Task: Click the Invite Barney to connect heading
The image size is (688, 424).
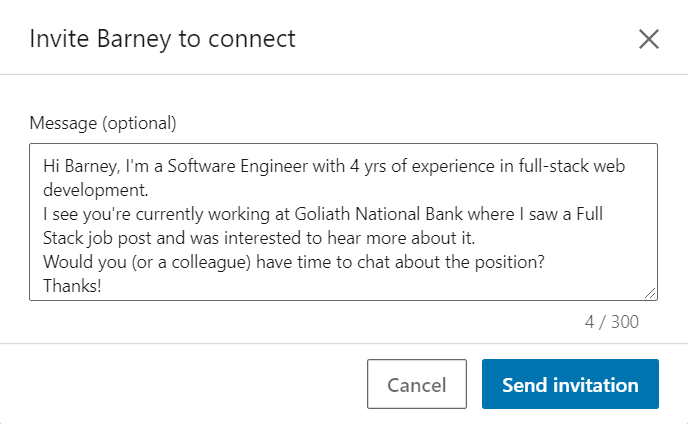Action: click(162, 39)
